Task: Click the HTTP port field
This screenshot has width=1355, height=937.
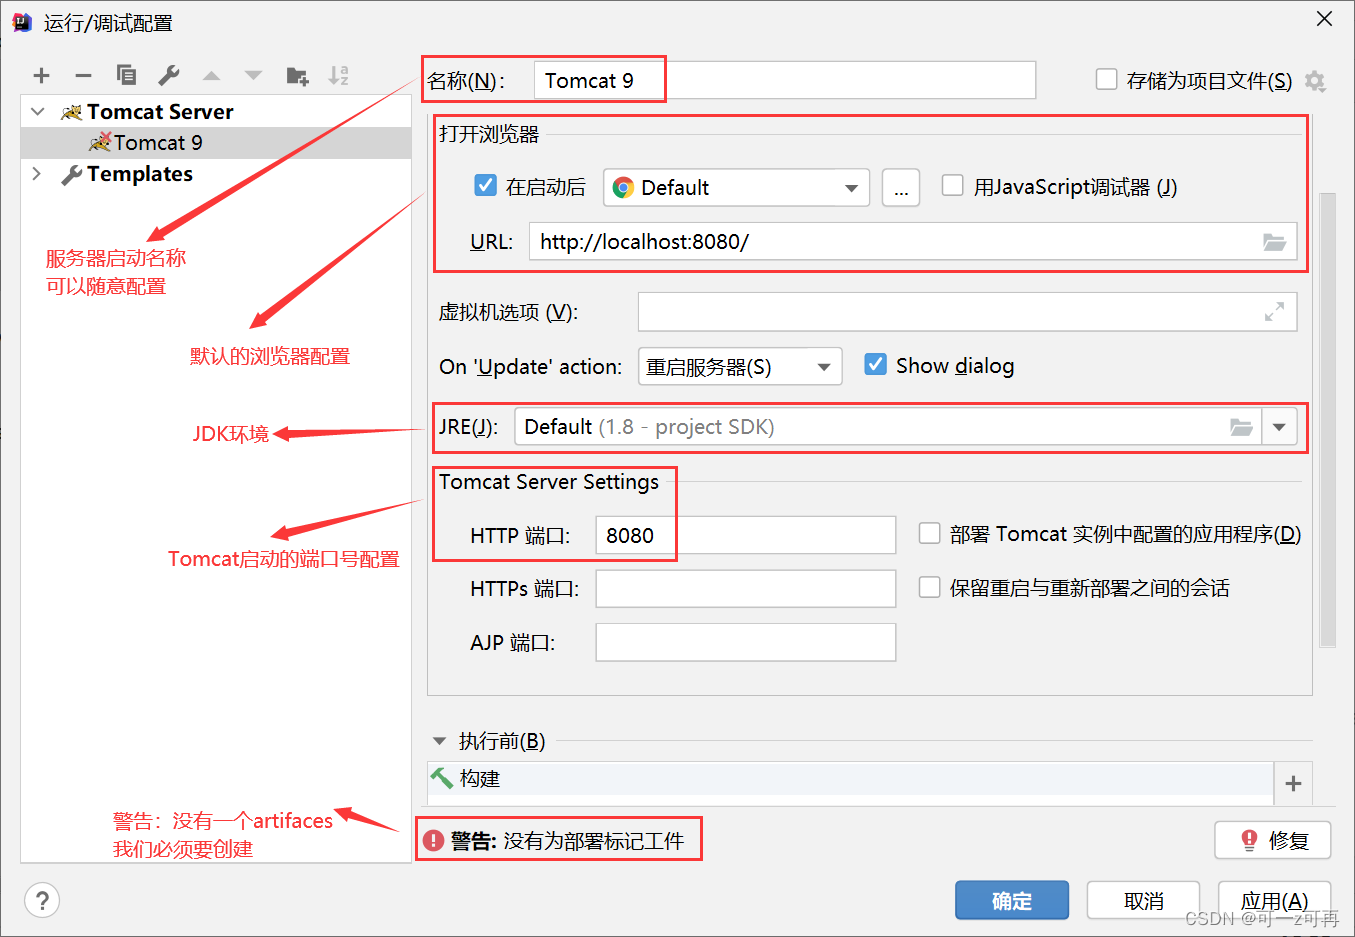Action: pos(746,535)
